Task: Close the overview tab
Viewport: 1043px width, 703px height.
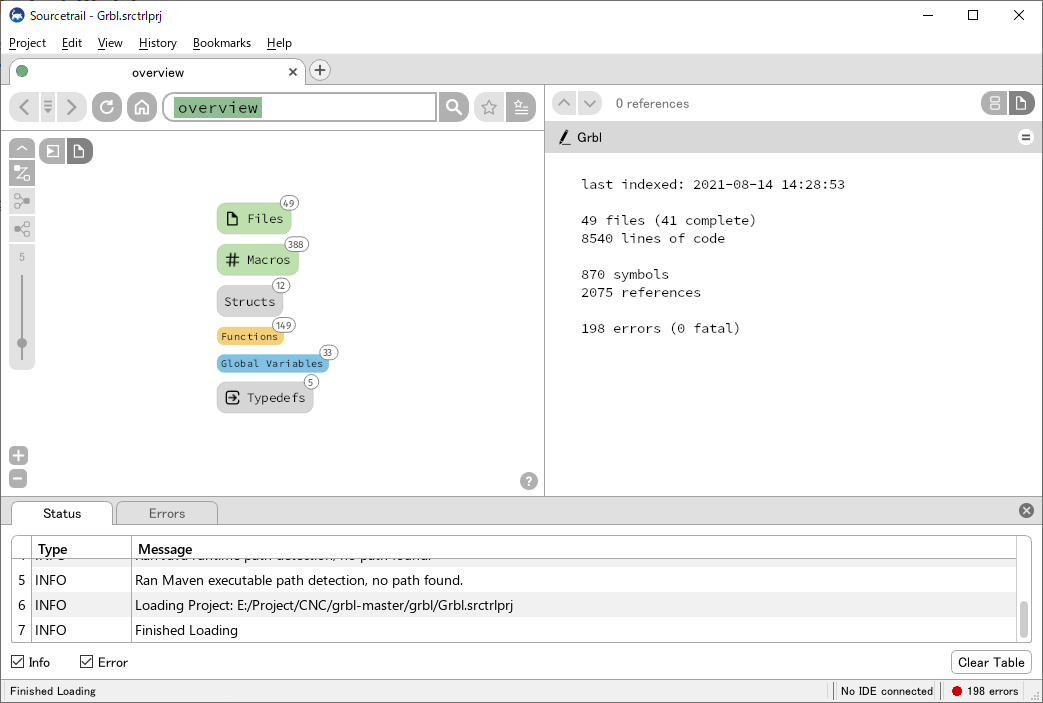Action: tap(293, 72)
